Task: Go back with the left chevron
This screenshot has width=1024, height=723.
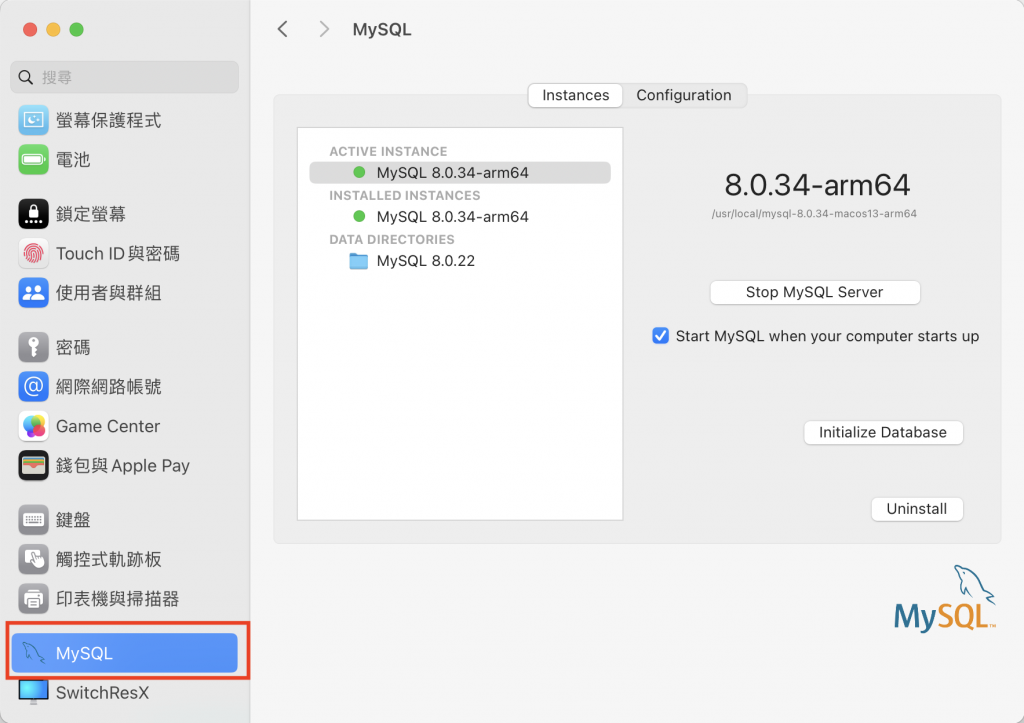Action: (x=283, y=29)
